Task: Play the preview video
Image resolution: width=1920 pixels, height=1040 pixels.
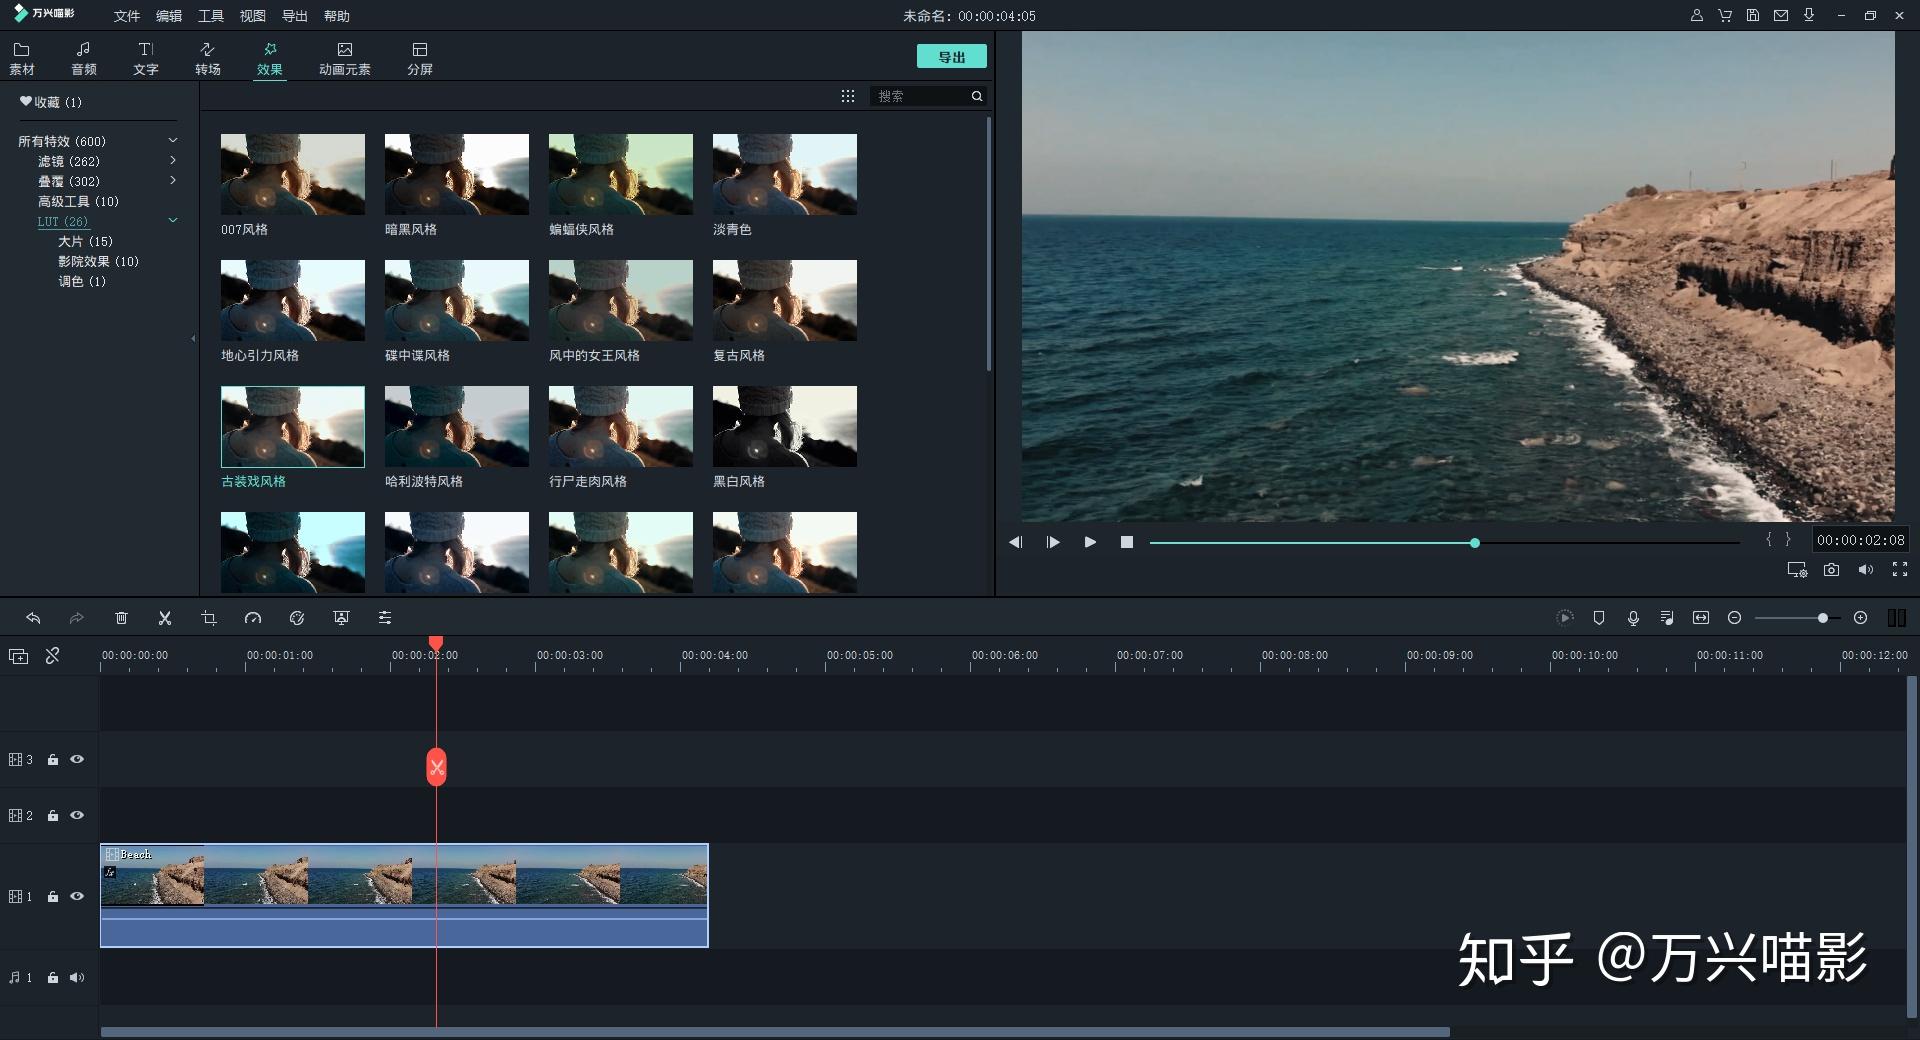Action: [1090, 542]
